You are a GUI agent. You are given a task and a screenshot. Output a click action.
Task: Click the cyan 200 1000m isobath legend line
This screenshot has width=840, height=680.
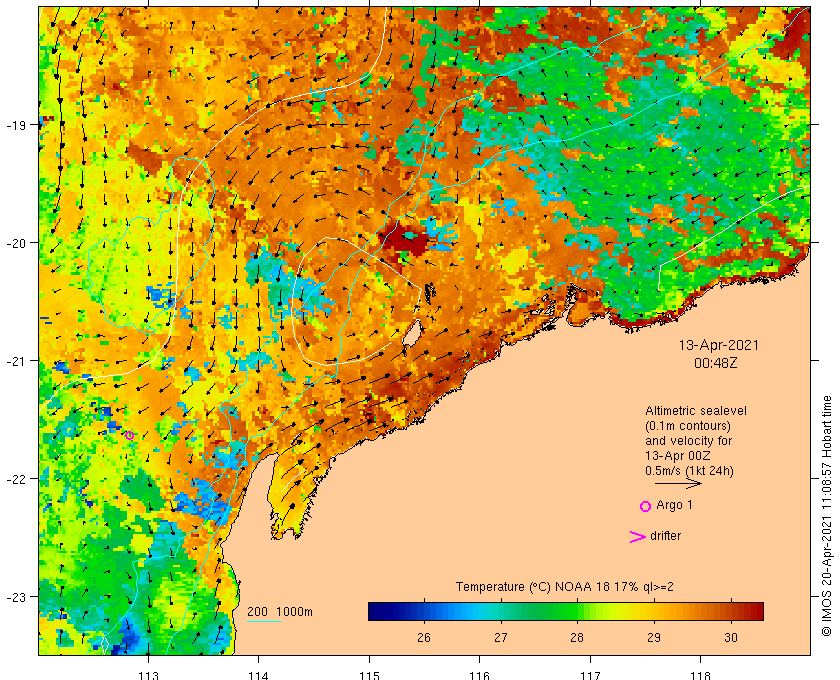click(264, 622)
